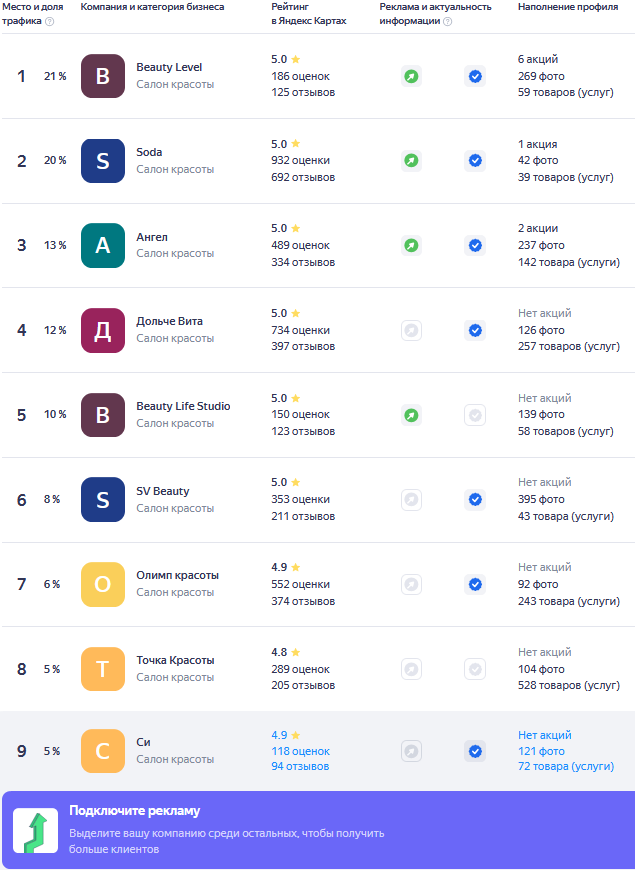
Task: Click help icon next to 'информации' header
Action: 448,21
